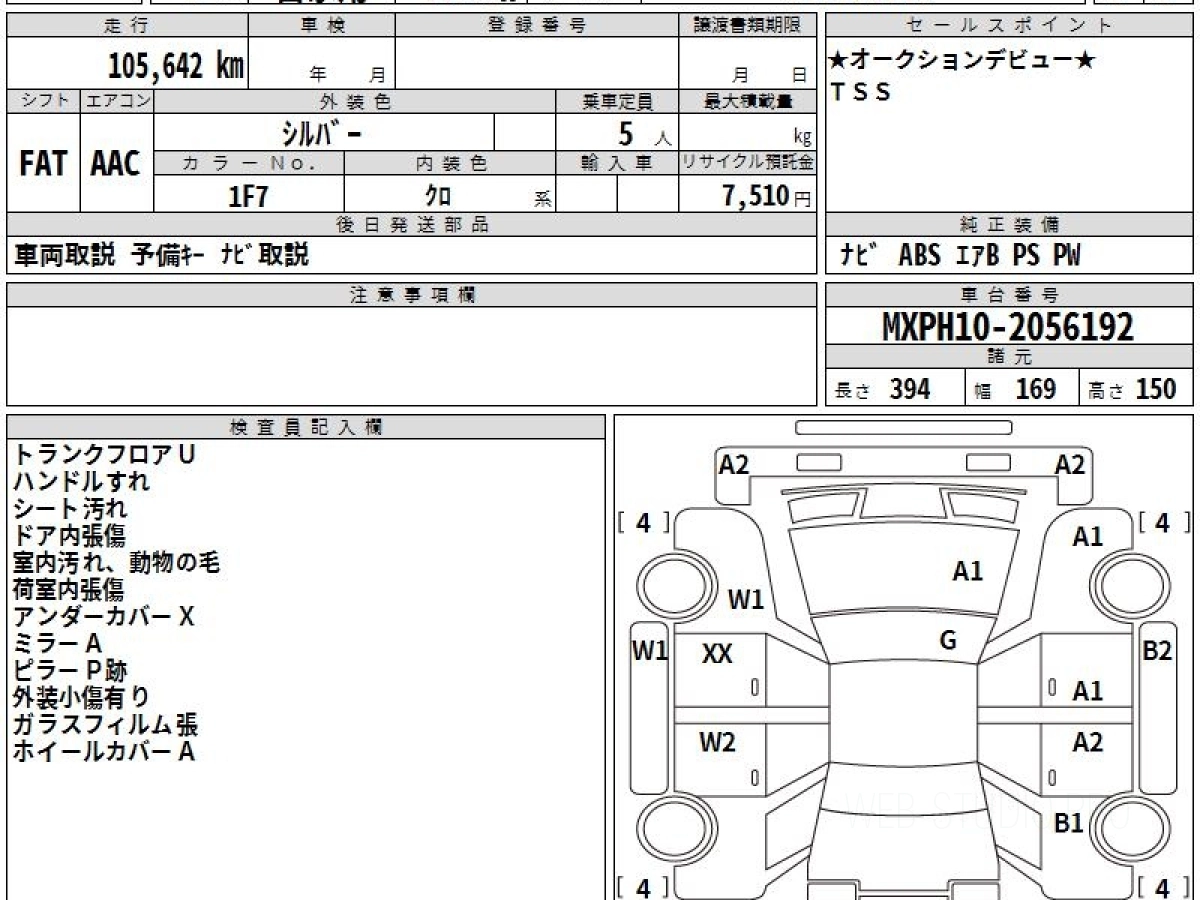Click the 最大積載量 header
This screenshot has height=900, width=1200.
point(746,101)
